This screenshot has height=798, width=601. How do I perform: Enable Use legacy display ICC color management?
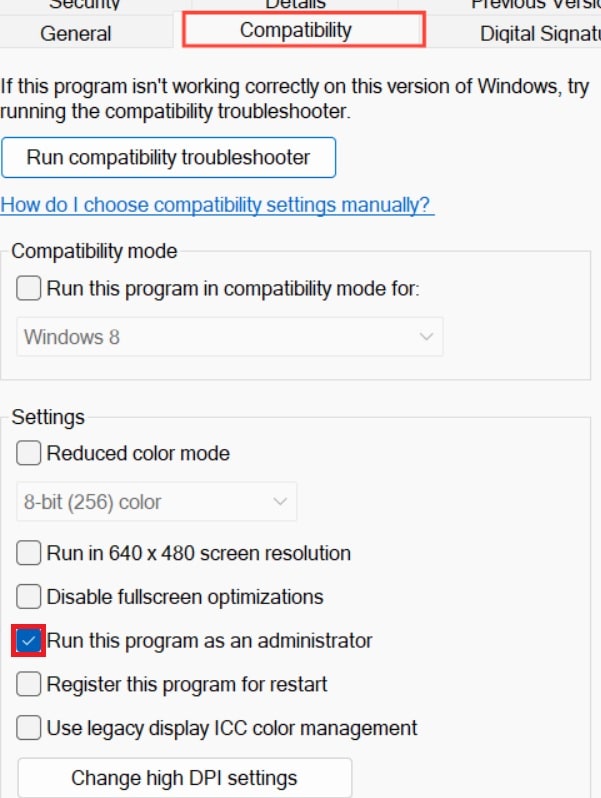point(29,728)
